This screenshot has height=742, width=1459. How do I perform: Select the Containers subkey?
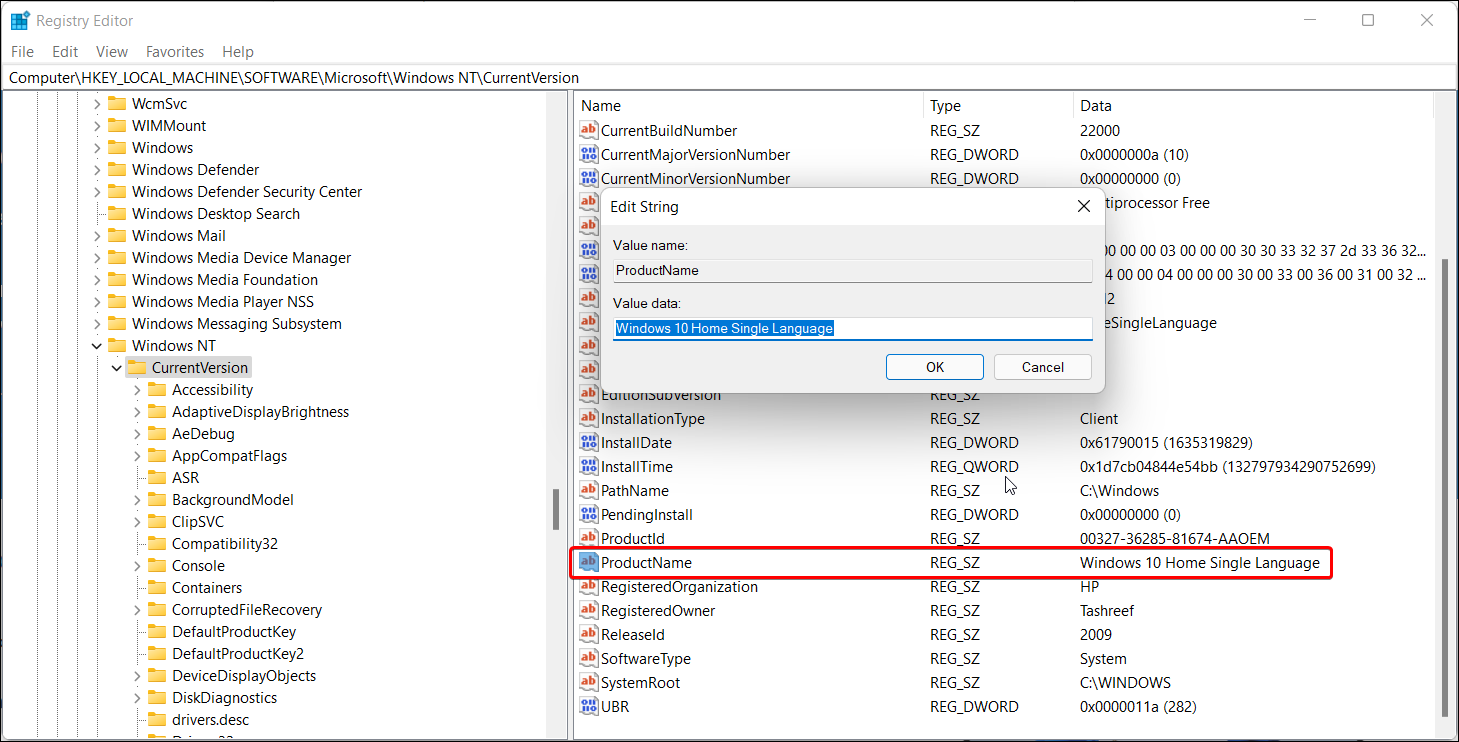207,588
